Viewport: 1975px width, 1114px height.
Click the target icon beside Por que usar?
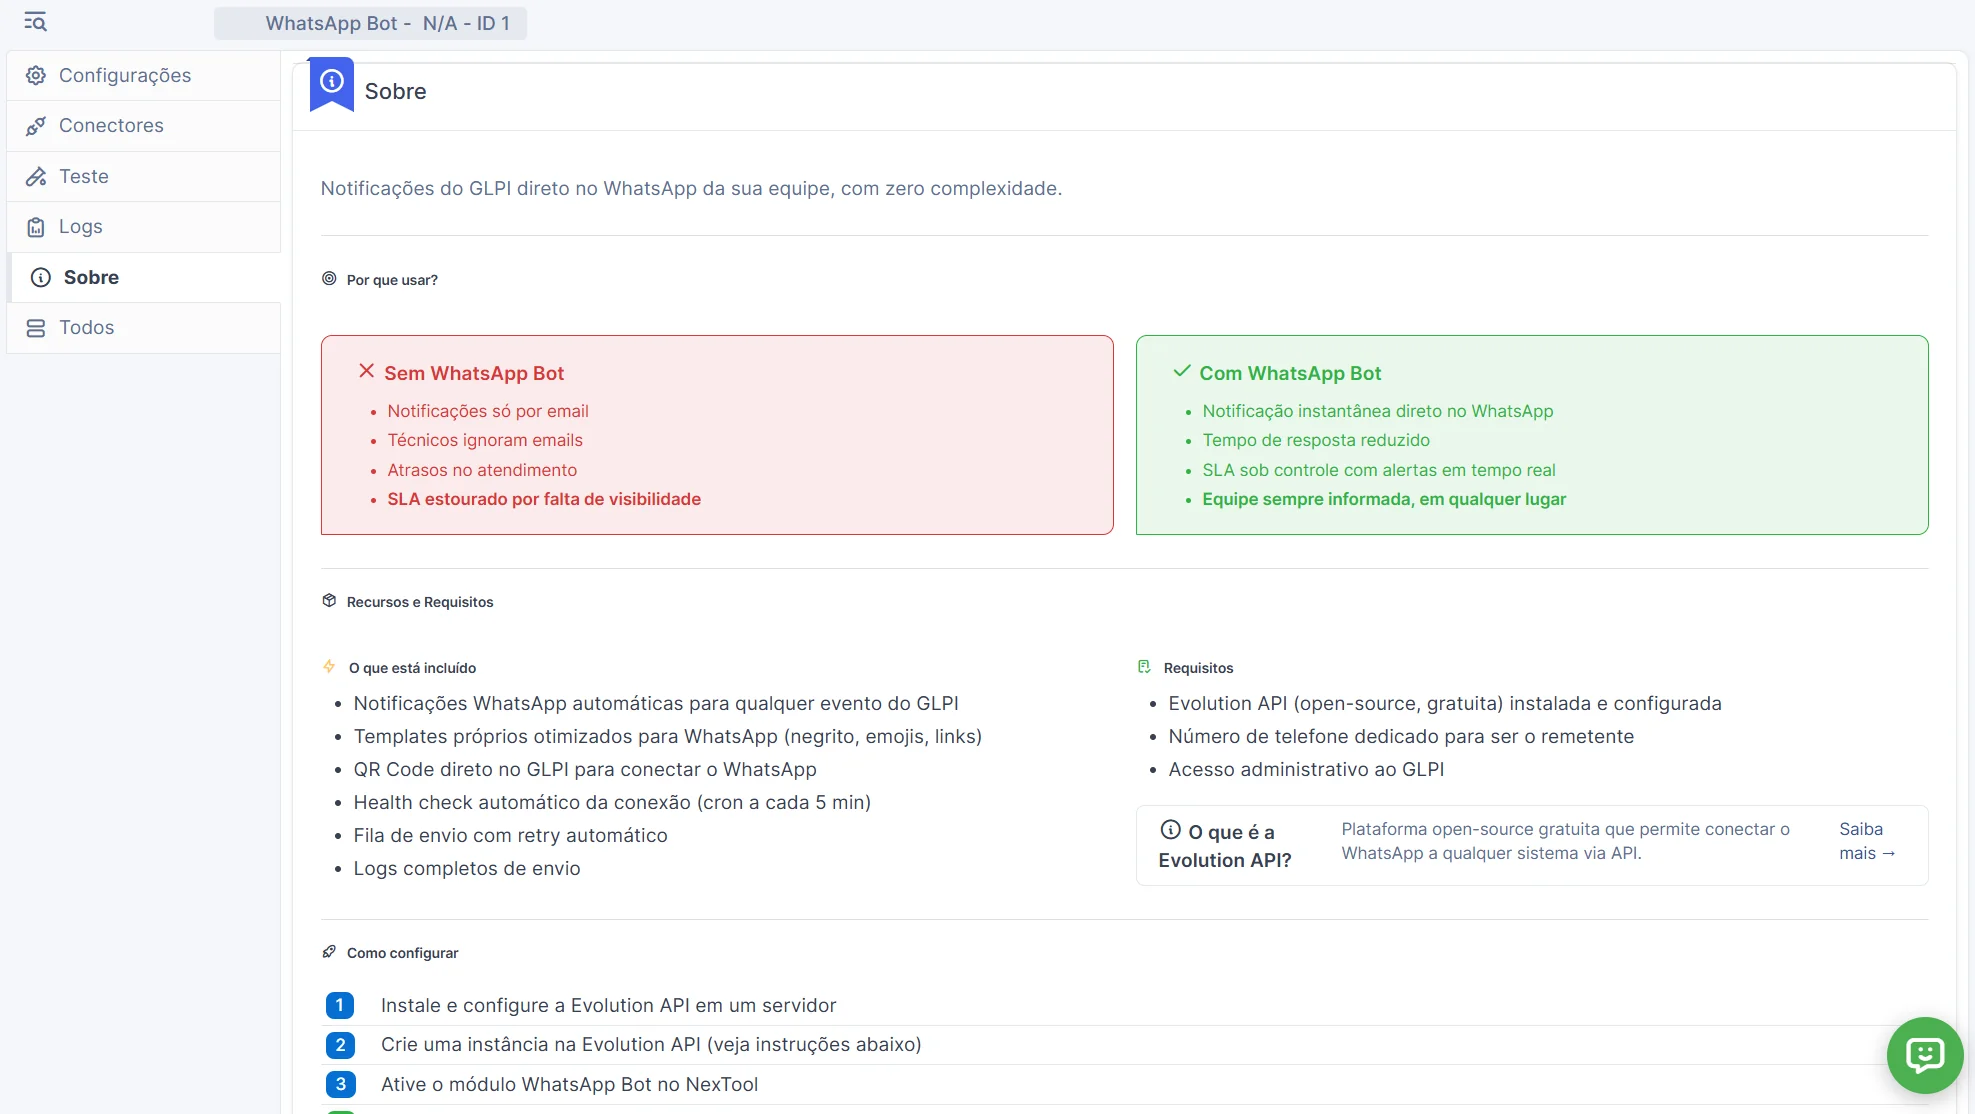click(x=329, y=279)
